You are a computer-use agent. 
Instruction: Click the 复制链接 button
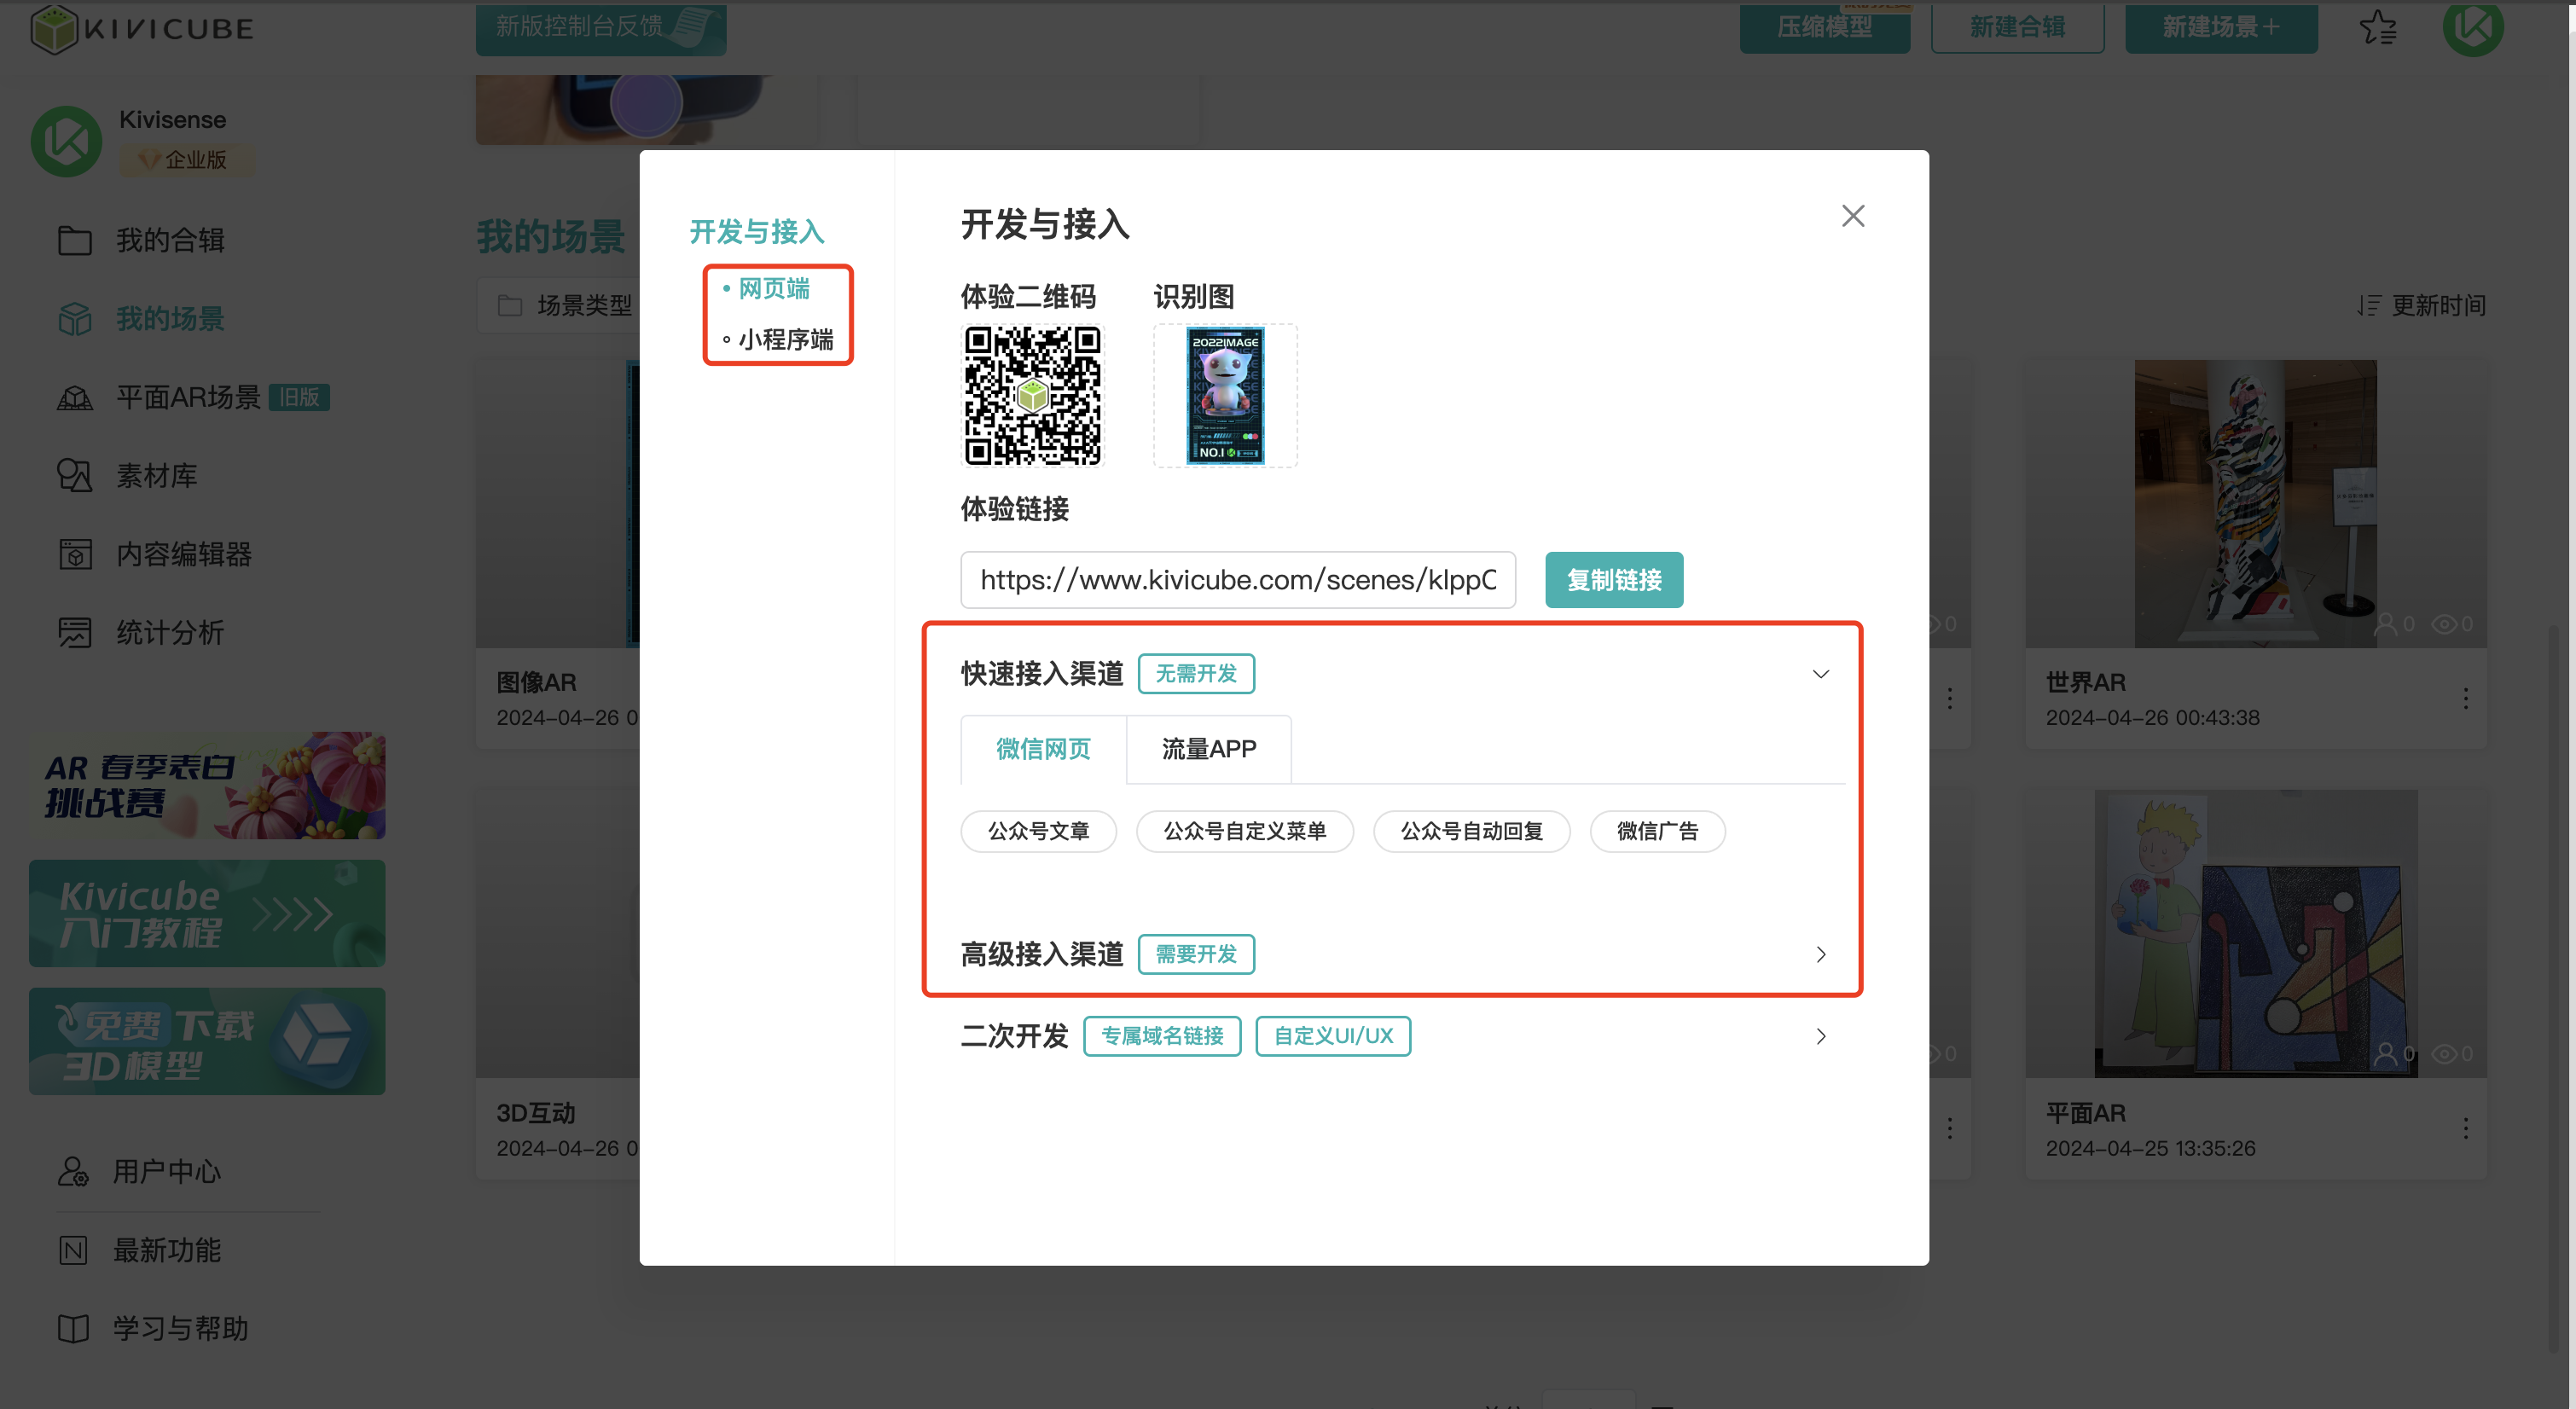[1613, 580]
